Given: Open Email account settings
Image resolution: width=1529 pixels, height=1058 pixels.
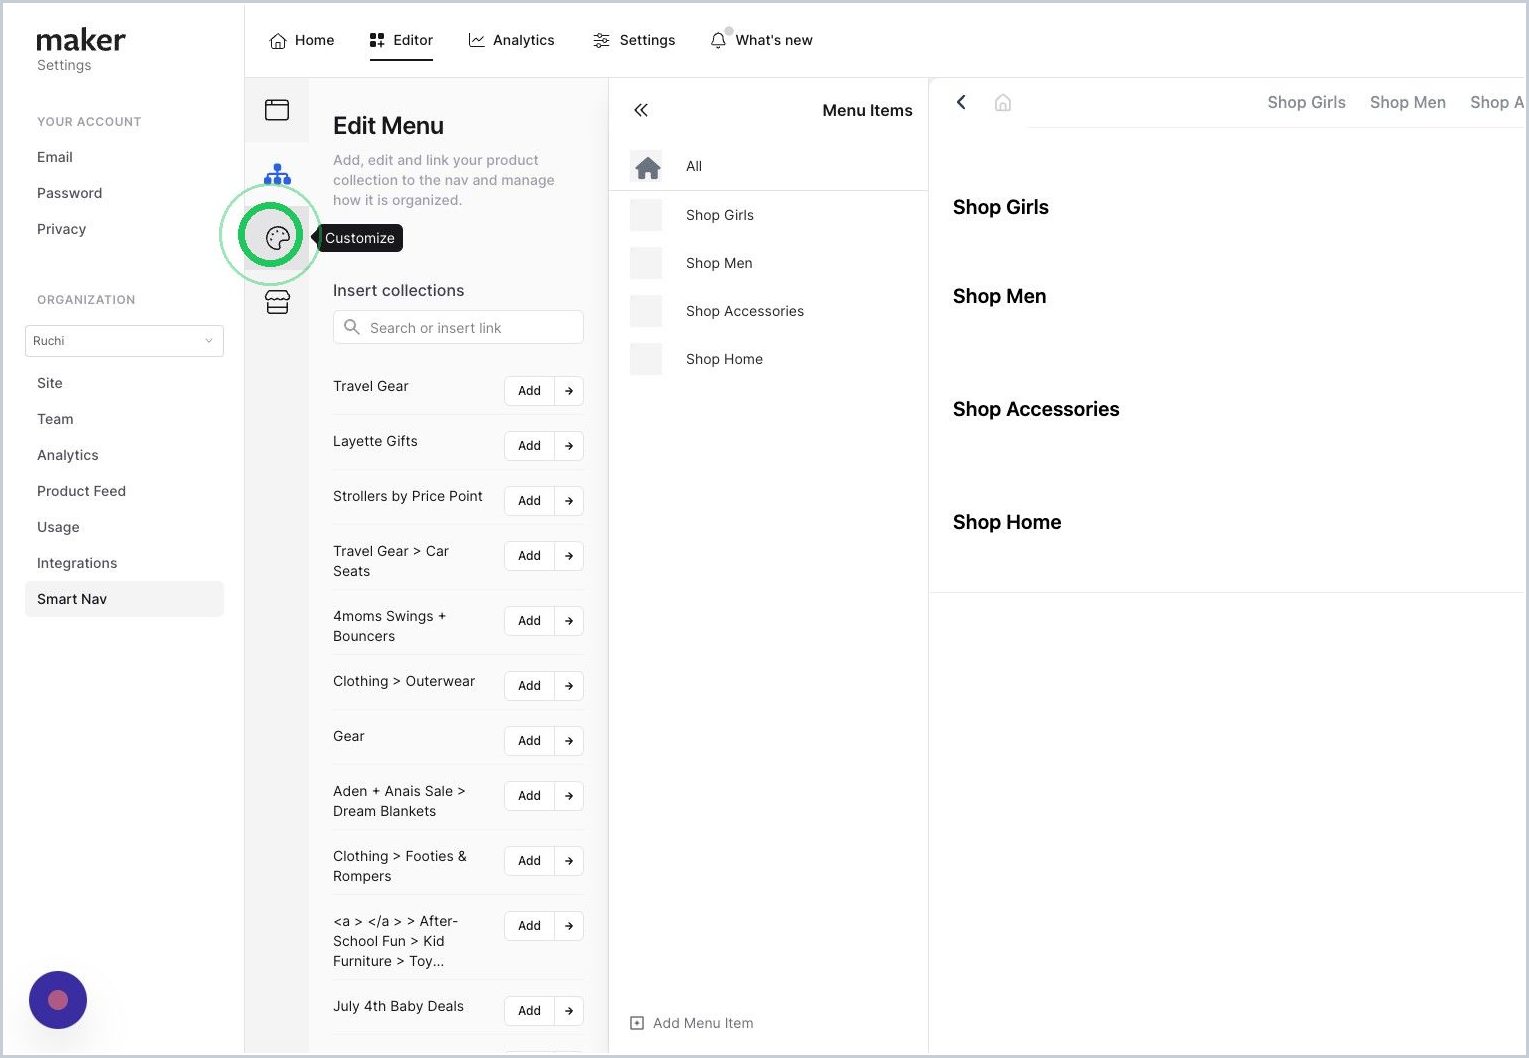Looking at the screenshot, I should coord(55,157).
